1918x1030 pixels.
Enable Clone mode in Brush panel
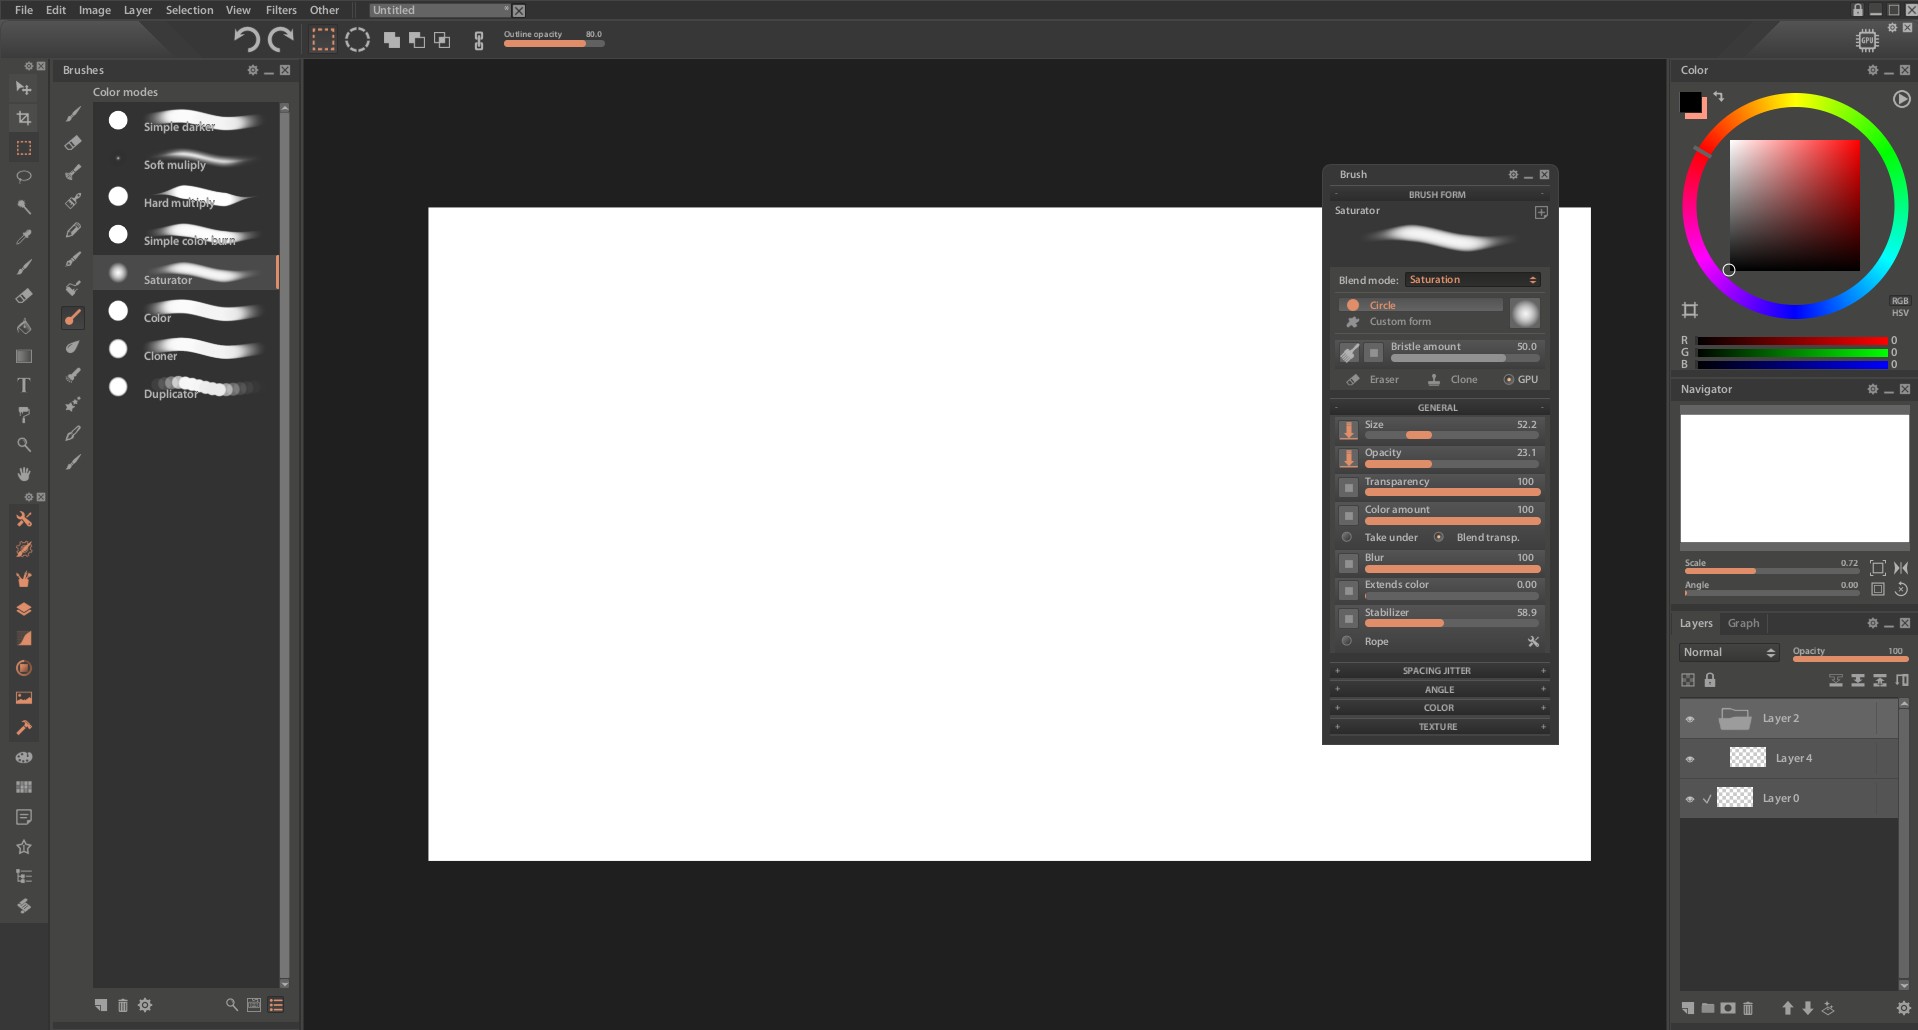[1452, 379]
